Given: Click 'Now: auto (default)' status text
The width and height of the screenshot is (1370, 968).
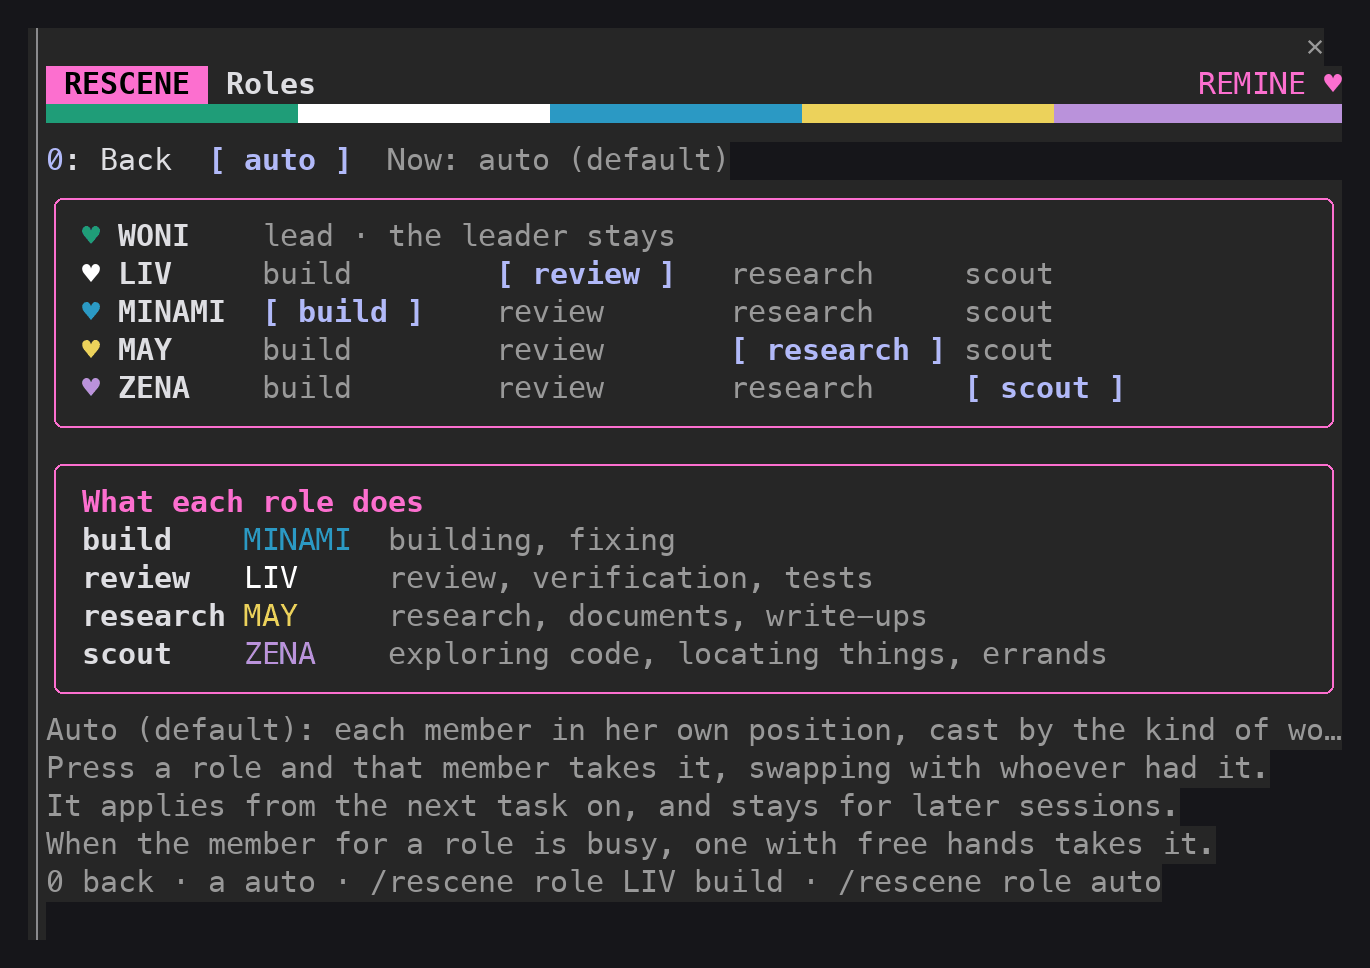Looking at the screenshot, I should (557, 160).
